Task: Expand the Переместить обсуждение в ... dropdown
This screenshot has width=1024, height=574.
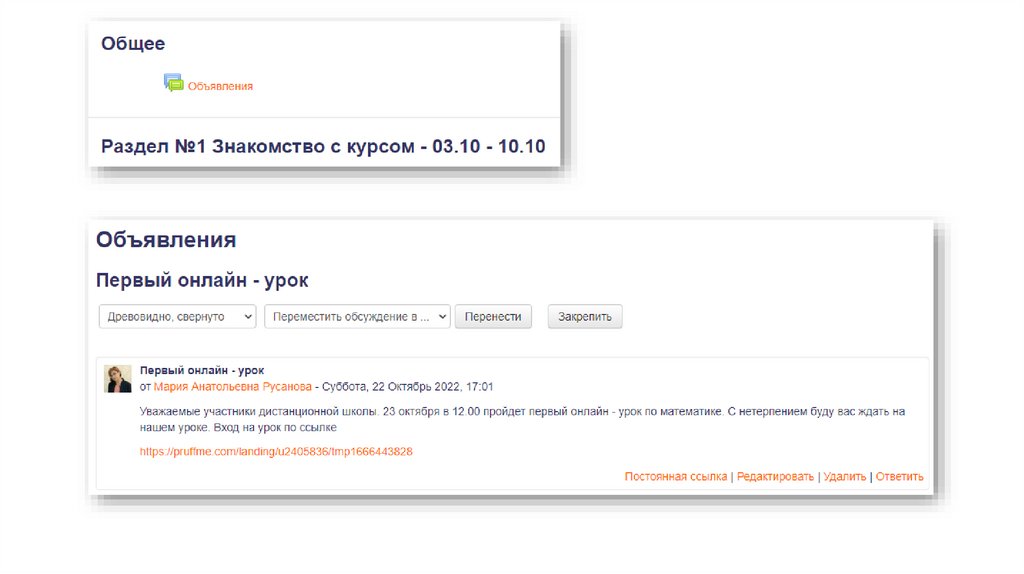Action: (357, 317)
